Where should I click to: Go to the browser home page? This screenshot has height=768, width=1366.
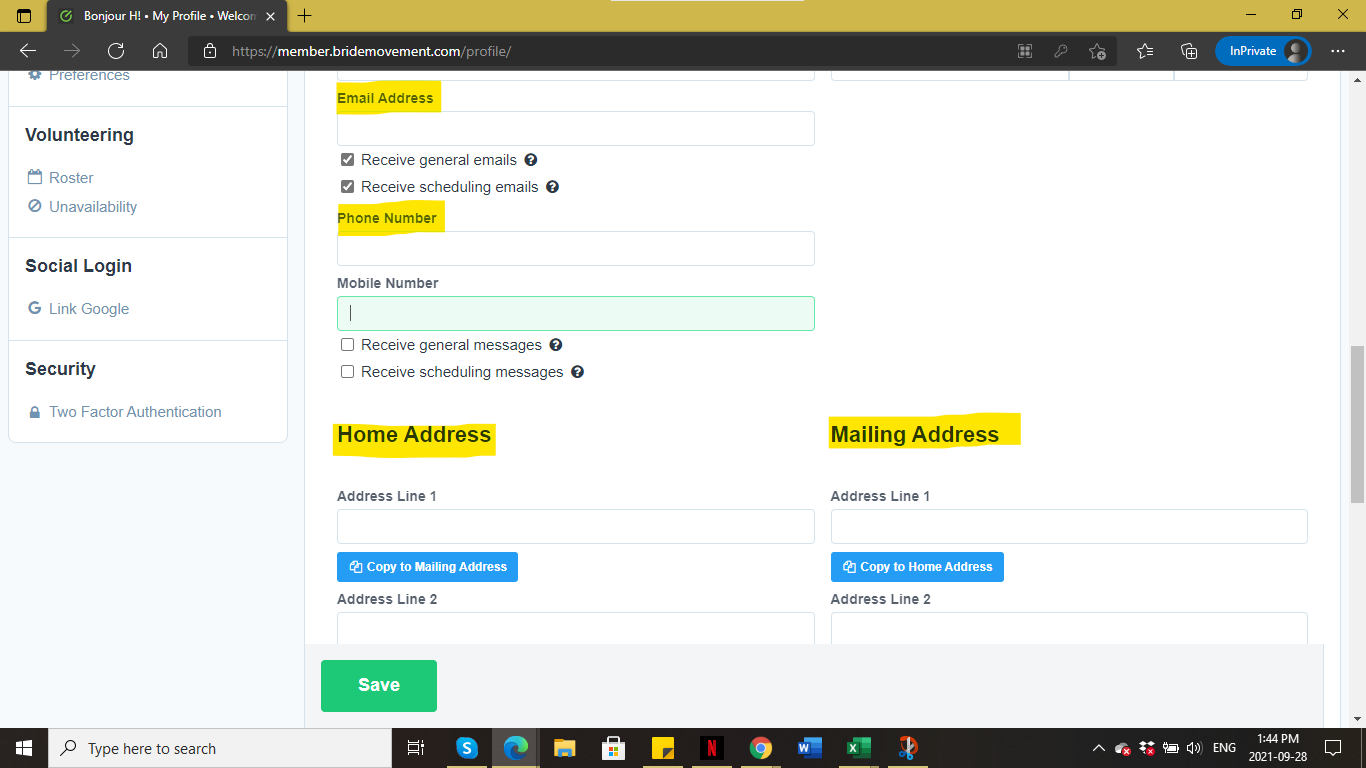160,51
